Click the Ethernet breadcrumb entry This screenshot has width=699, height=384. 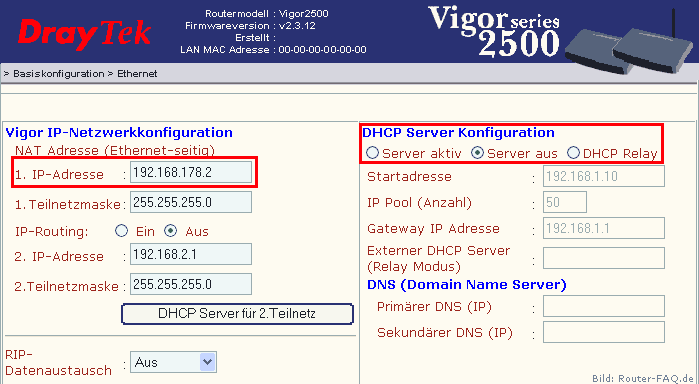137,74
